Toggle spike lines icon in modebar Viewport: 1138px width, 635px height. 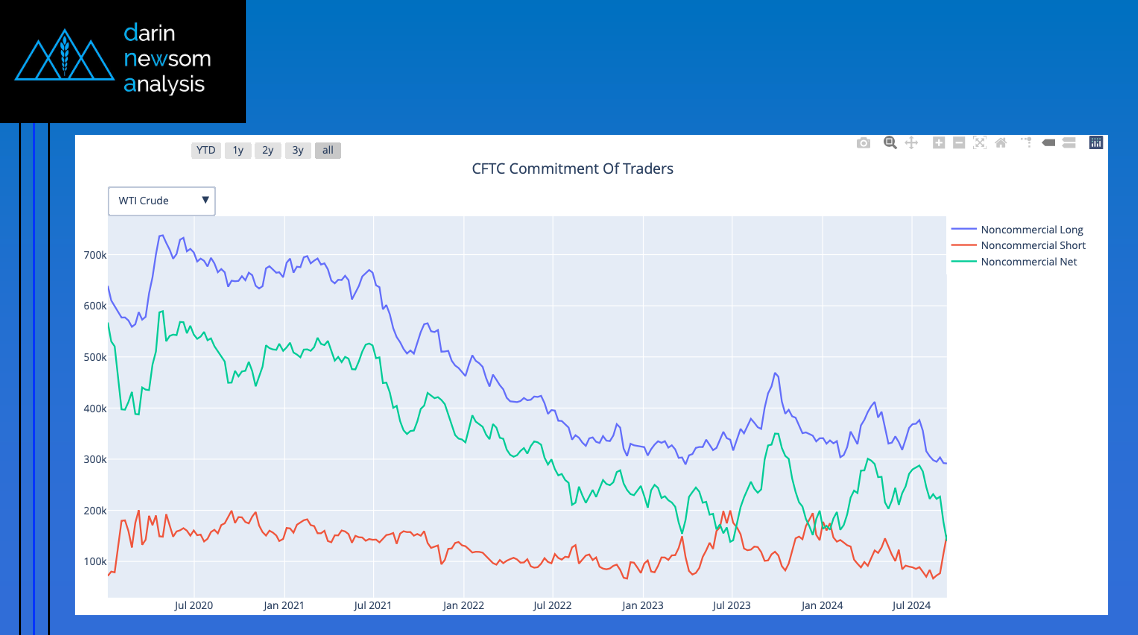click(x=1026, y=143)
